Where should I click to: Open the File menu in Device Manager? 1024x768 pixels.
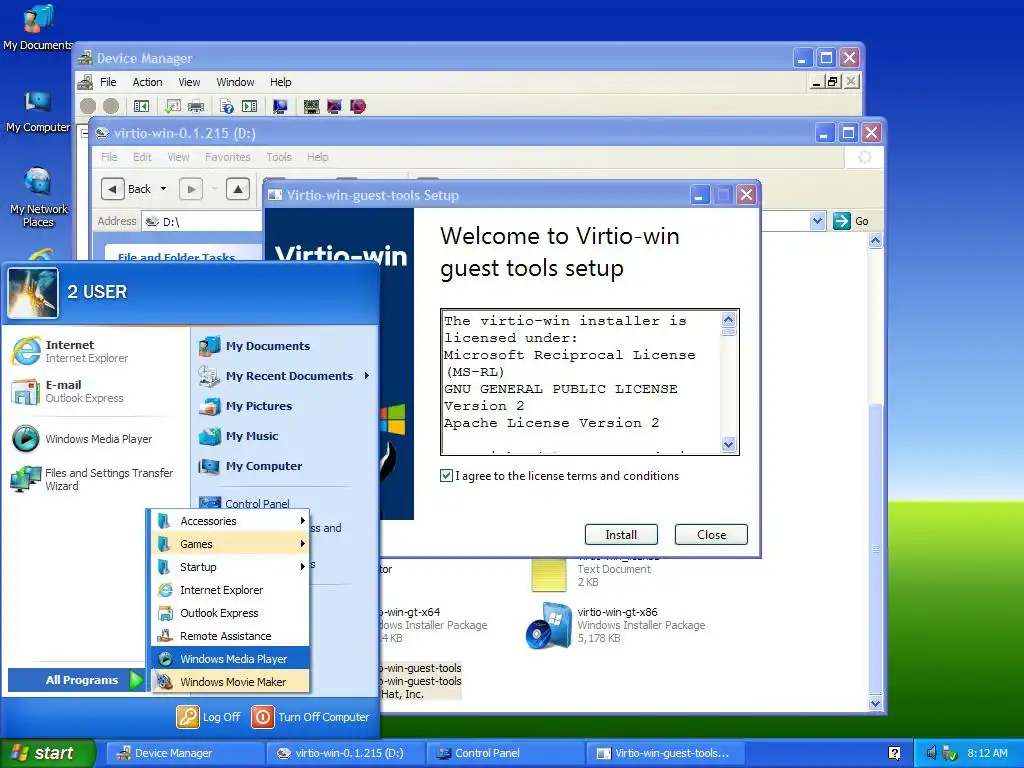point(108,82)
